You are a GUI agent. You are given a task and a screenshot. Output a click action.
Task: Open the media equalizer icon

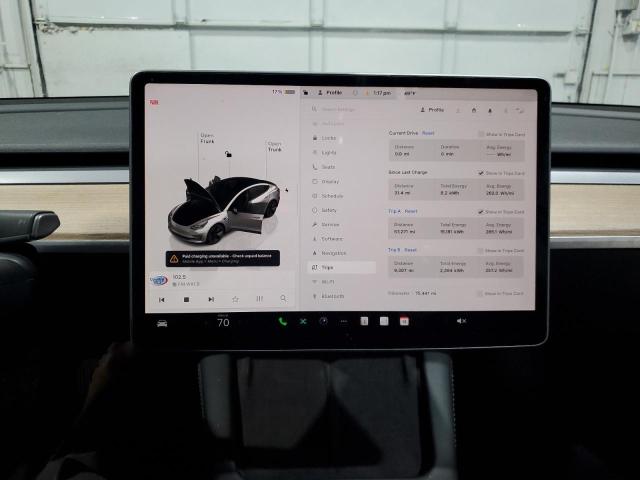pos(259,299)
